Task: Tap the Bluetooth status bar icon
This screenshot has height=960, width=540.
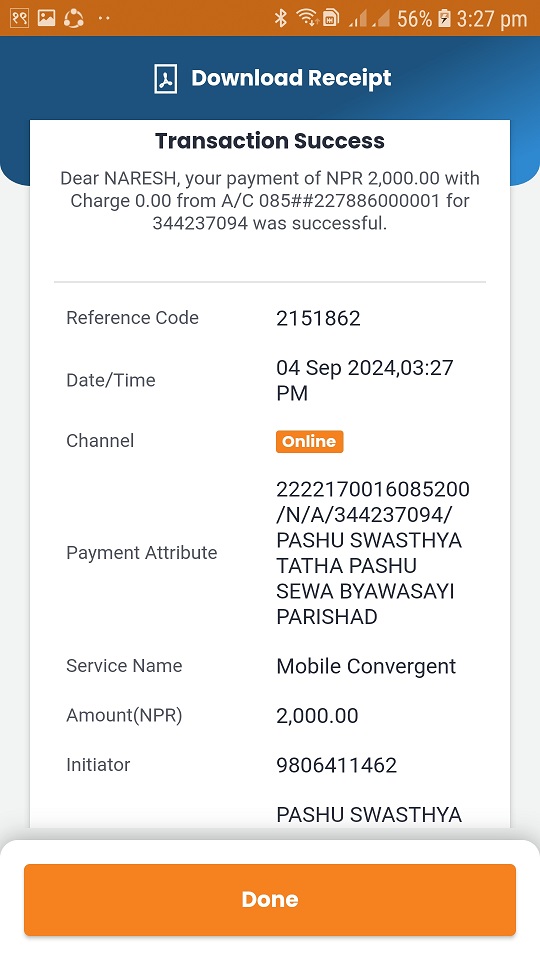Action: (x=280, y=18)
